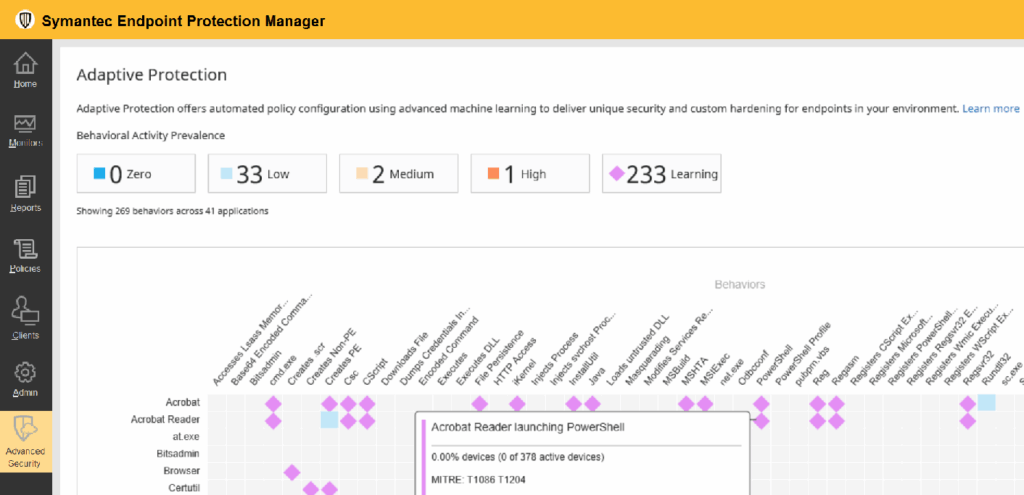Screen dimensions: 1024x495
Task: Select the Acrobat application row label
Action: pyautogui.click(x=183, y=402)
